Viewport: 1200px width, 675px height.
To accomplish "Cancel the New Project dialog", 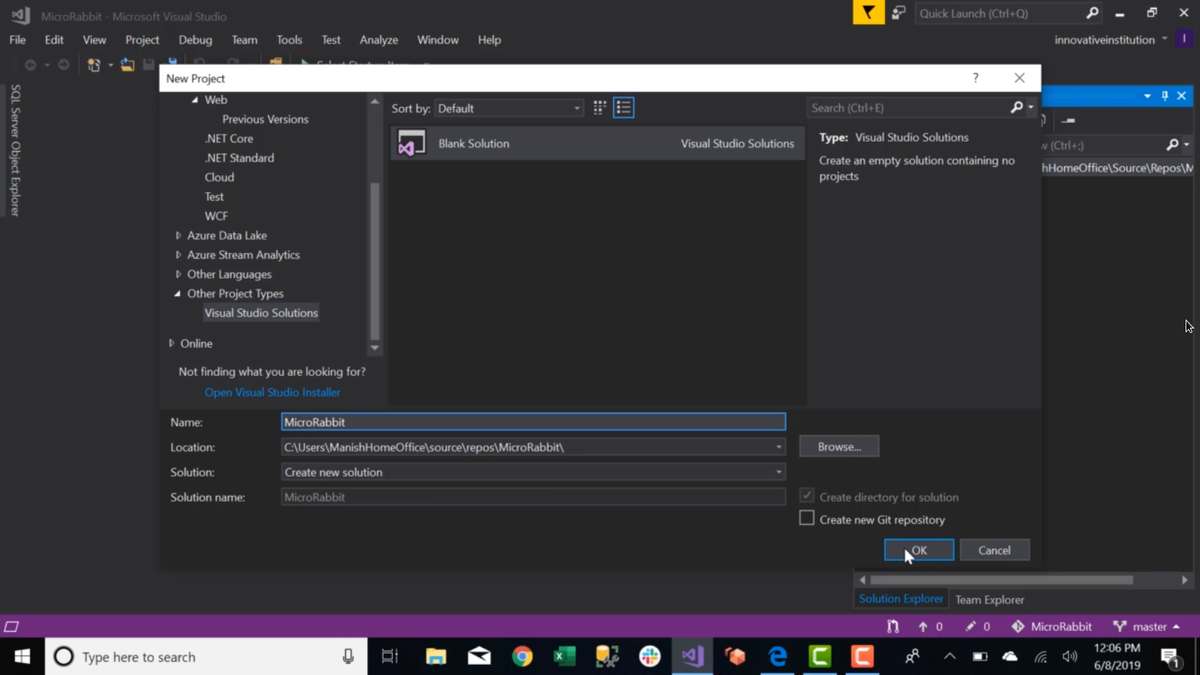I will pos(994,550).
